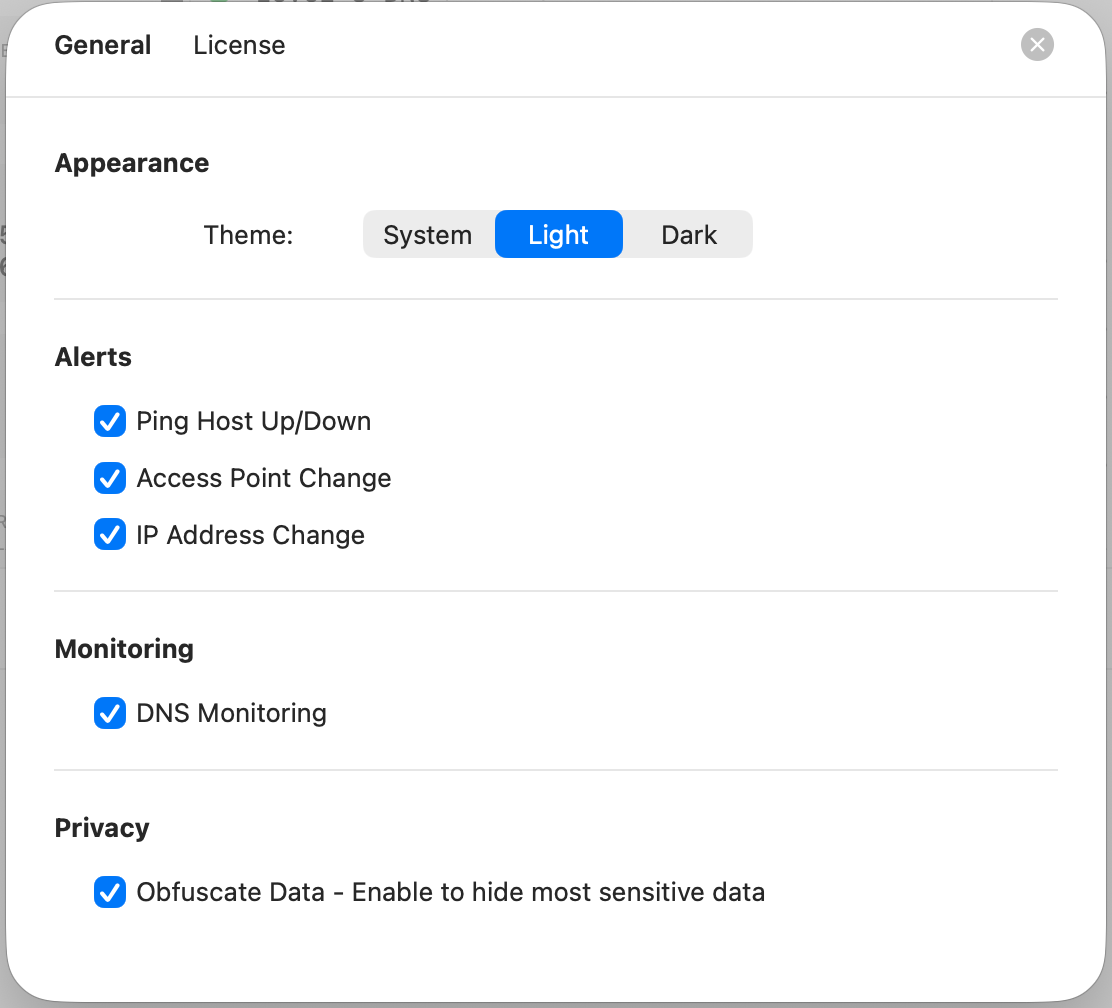Uncheck the Obfuscate Data checkbox
The width and height of the screenshot is (1112, 1008).
coord(109,892)
